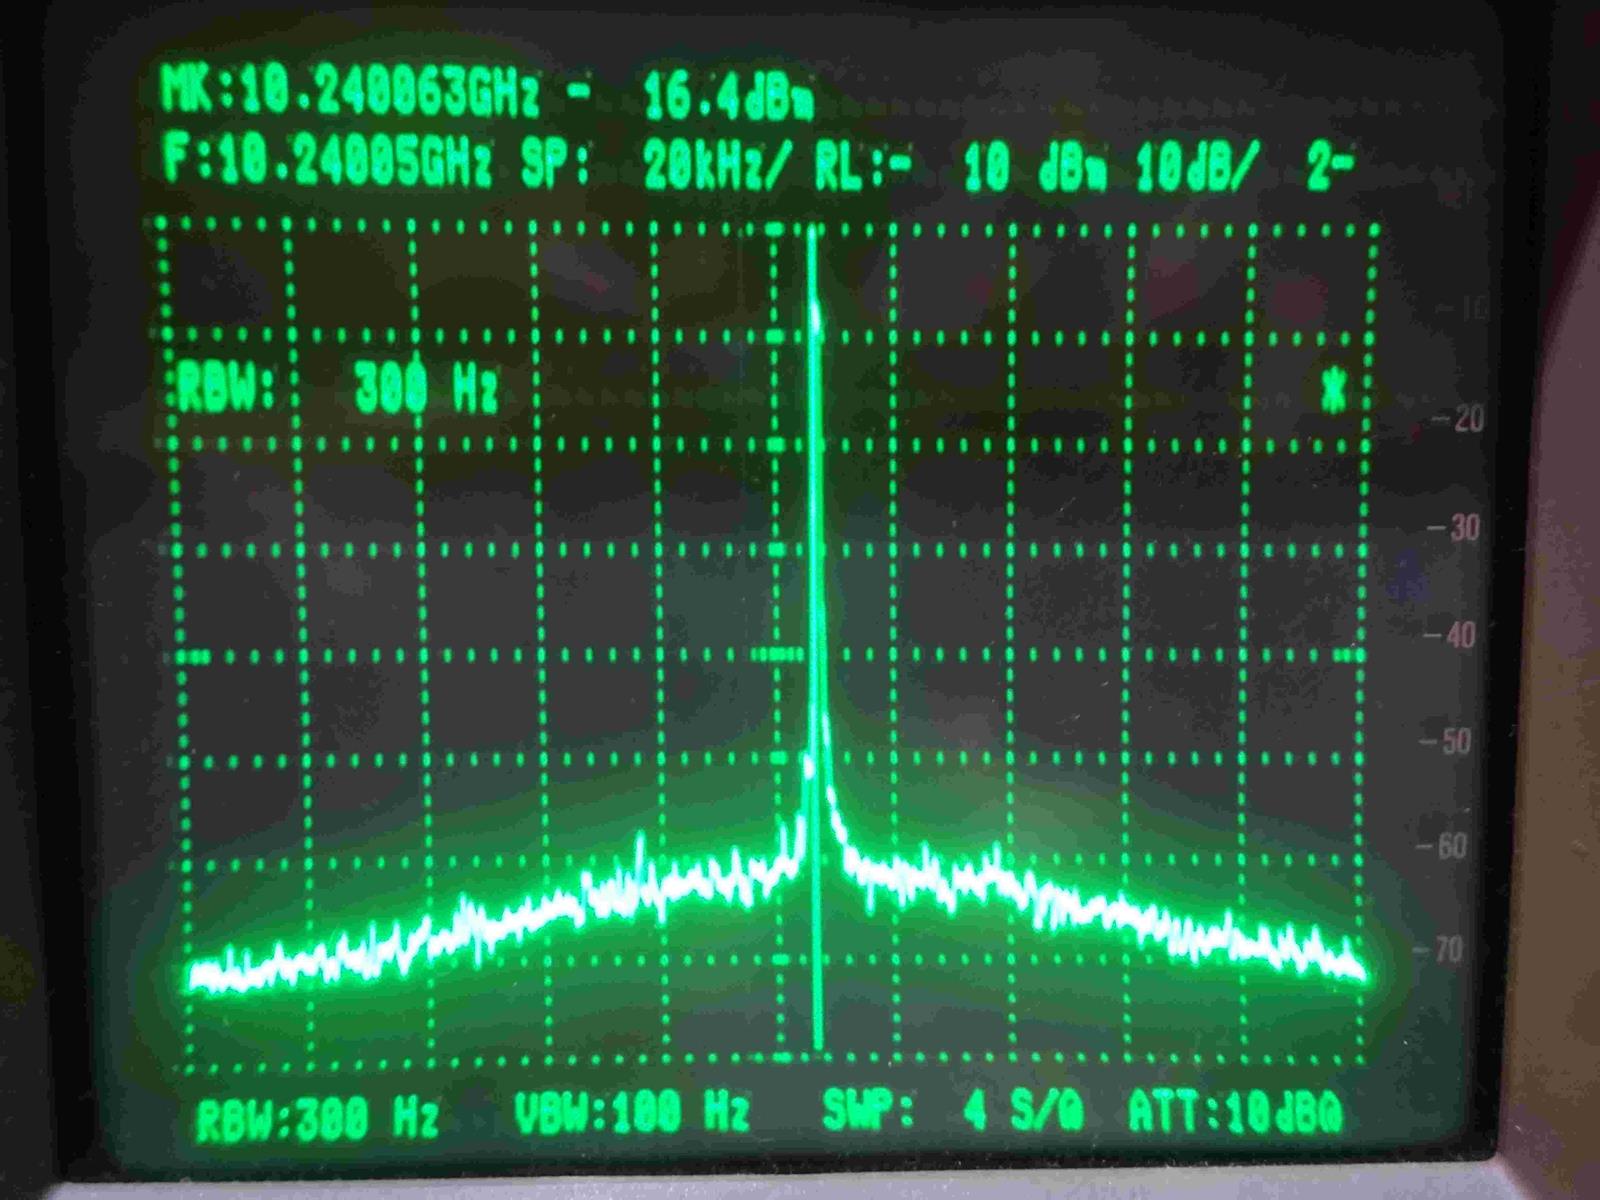This screenshot has height=1200, width=1600.
Task: Select the -70 scale label on the bezel
Action: point(1438,948)
